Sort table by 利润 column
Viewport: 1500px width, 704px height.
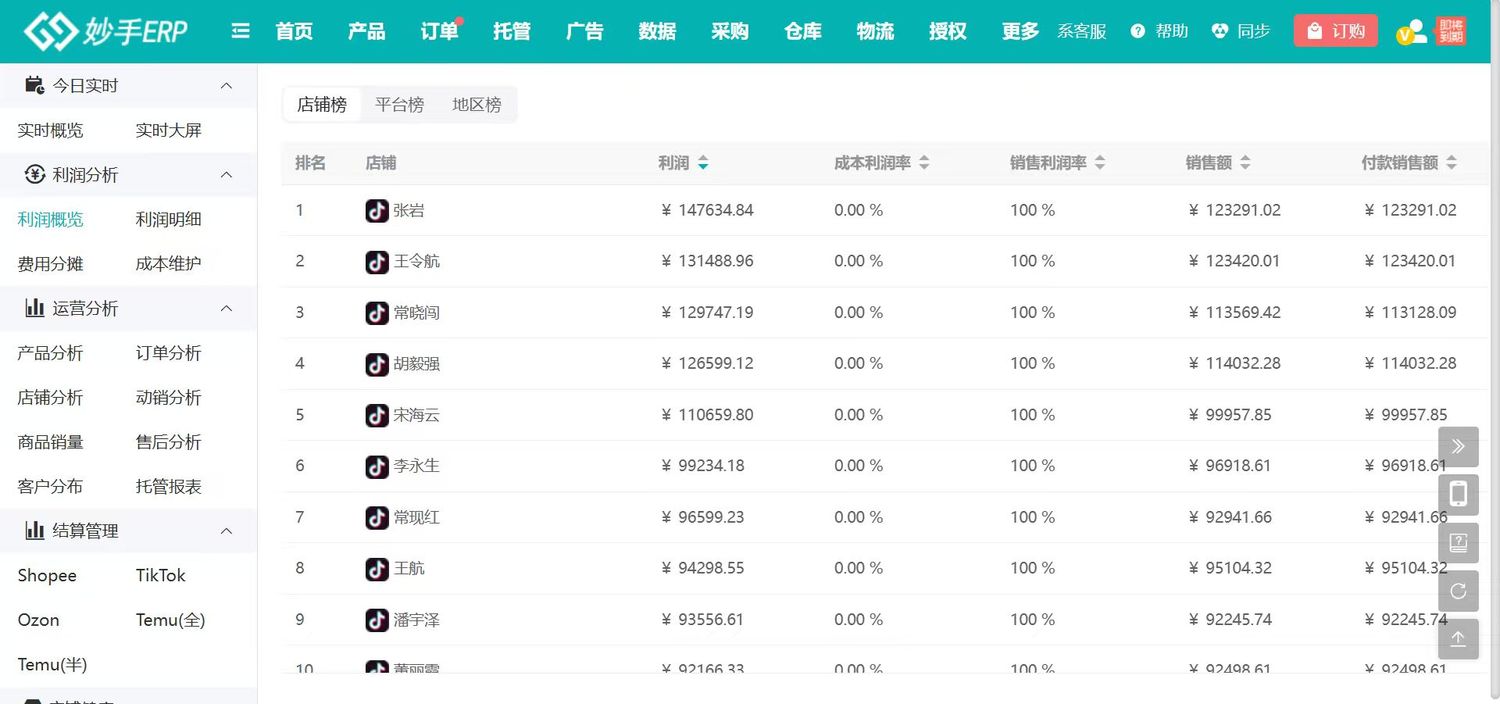pyautogui.click(x=703, y=163)
